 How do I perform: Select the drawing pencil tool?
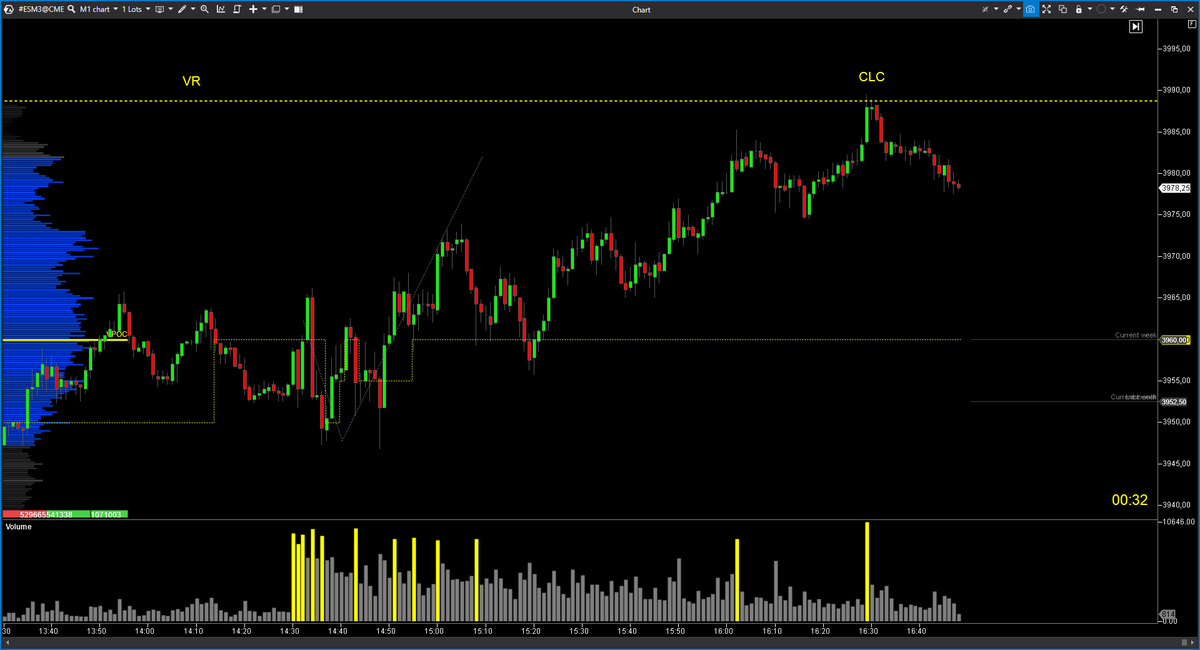click(181, 9)
